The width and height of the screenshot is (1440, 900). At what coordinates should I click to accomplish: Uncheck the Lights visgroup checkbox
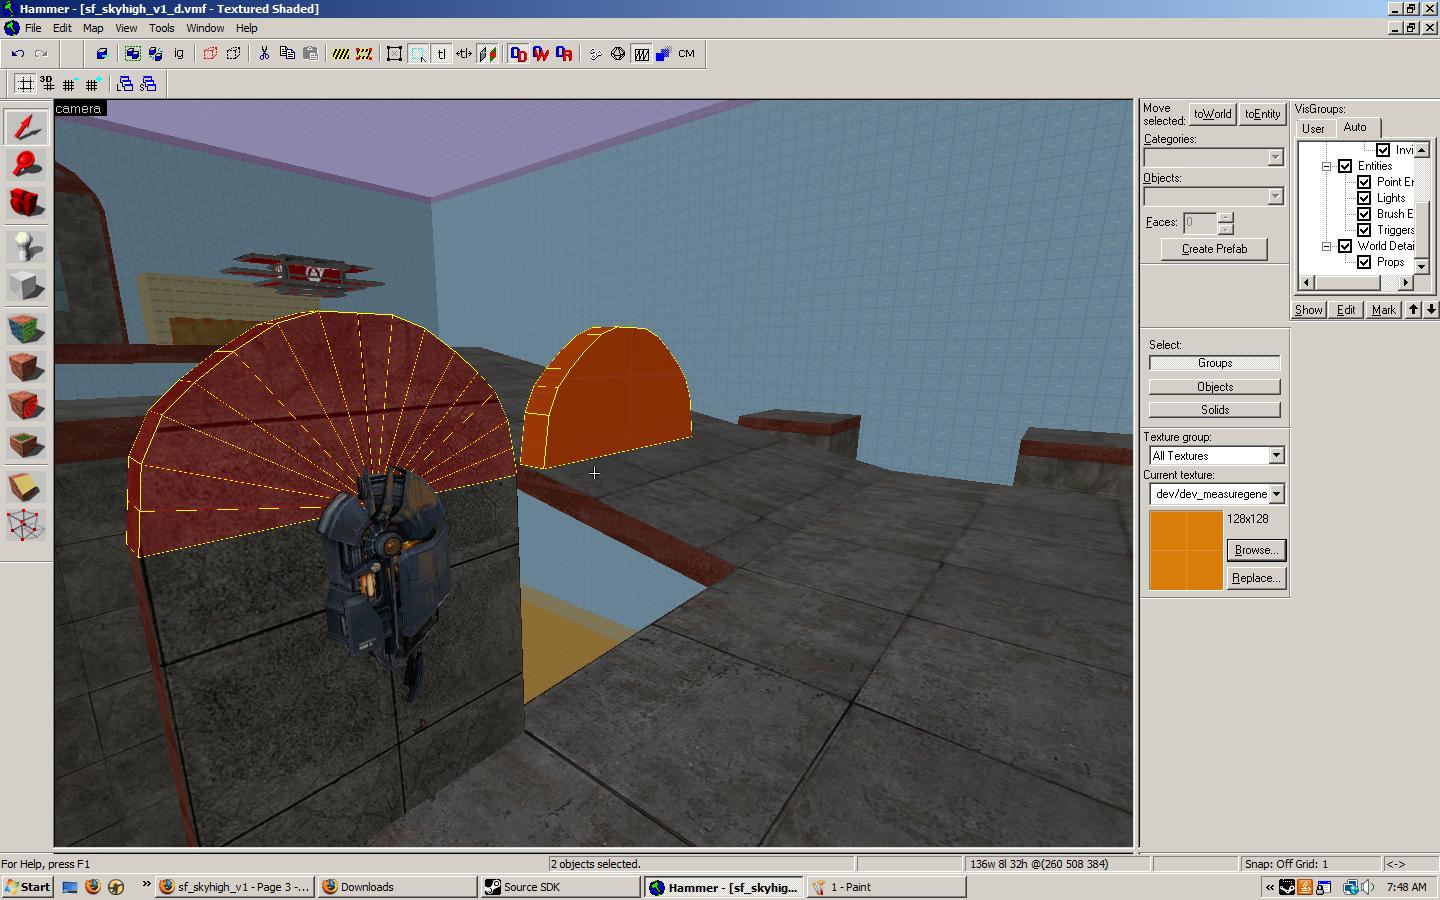tap(1364, 198)
